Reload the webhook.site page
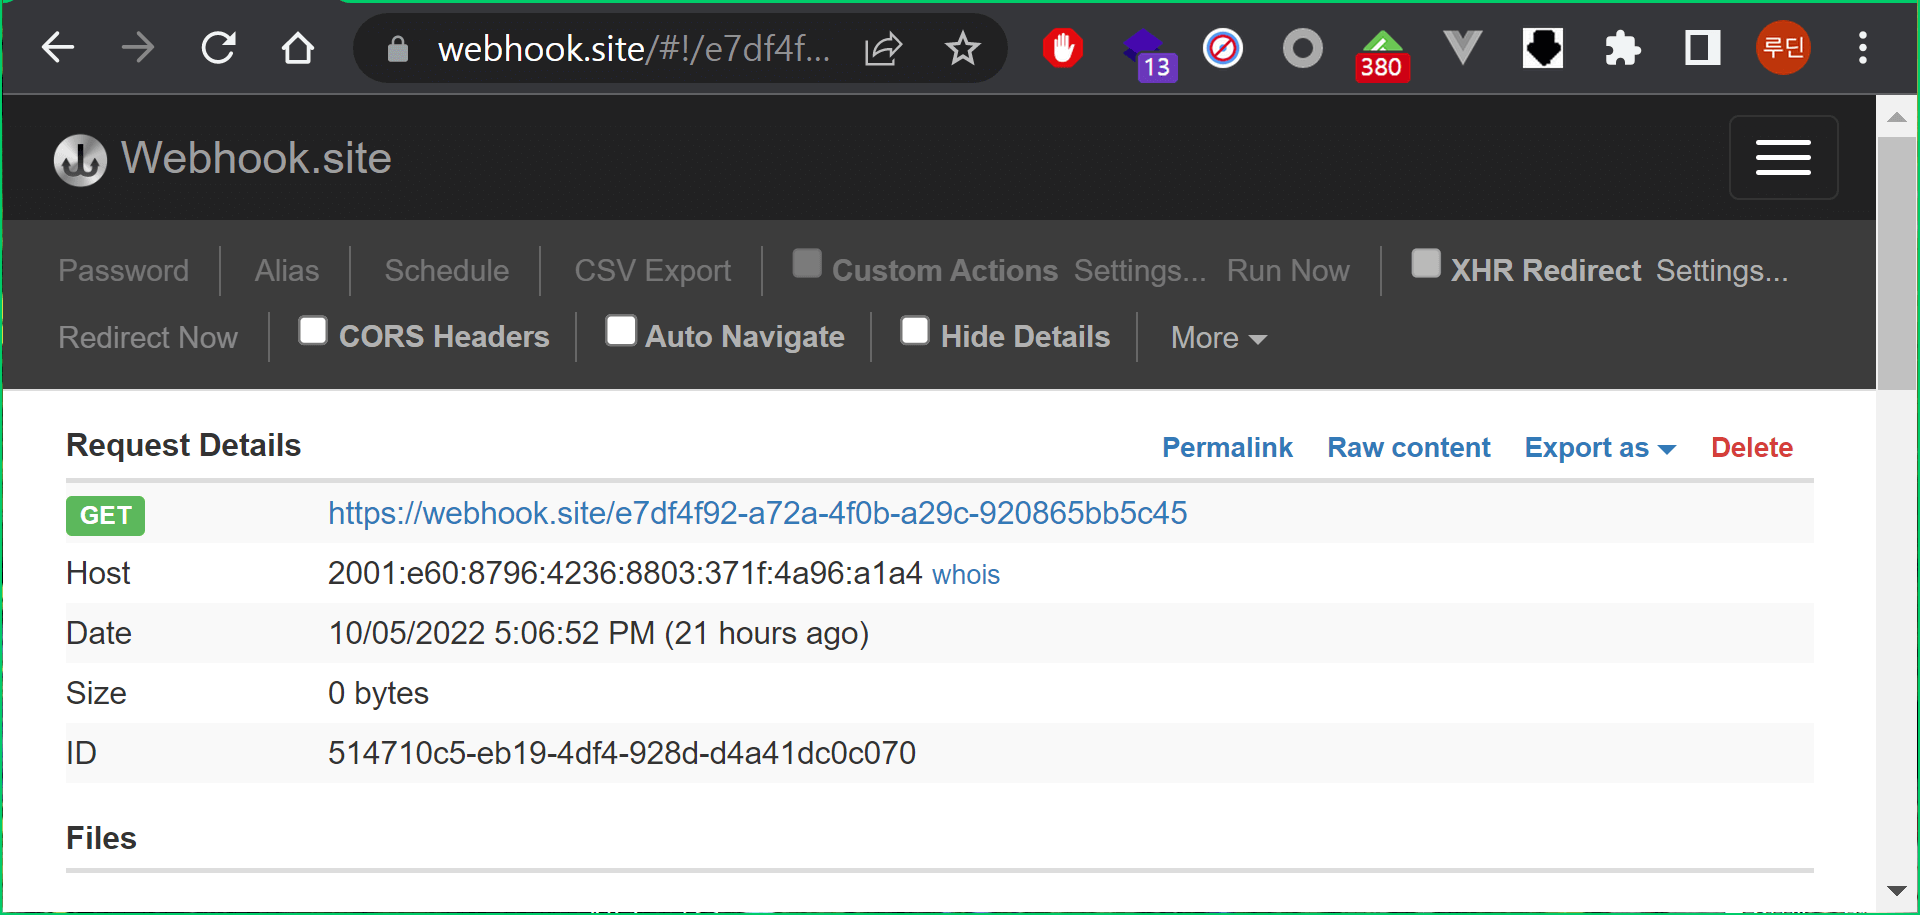Screen dimensions: 1920x915 (218, 47)
